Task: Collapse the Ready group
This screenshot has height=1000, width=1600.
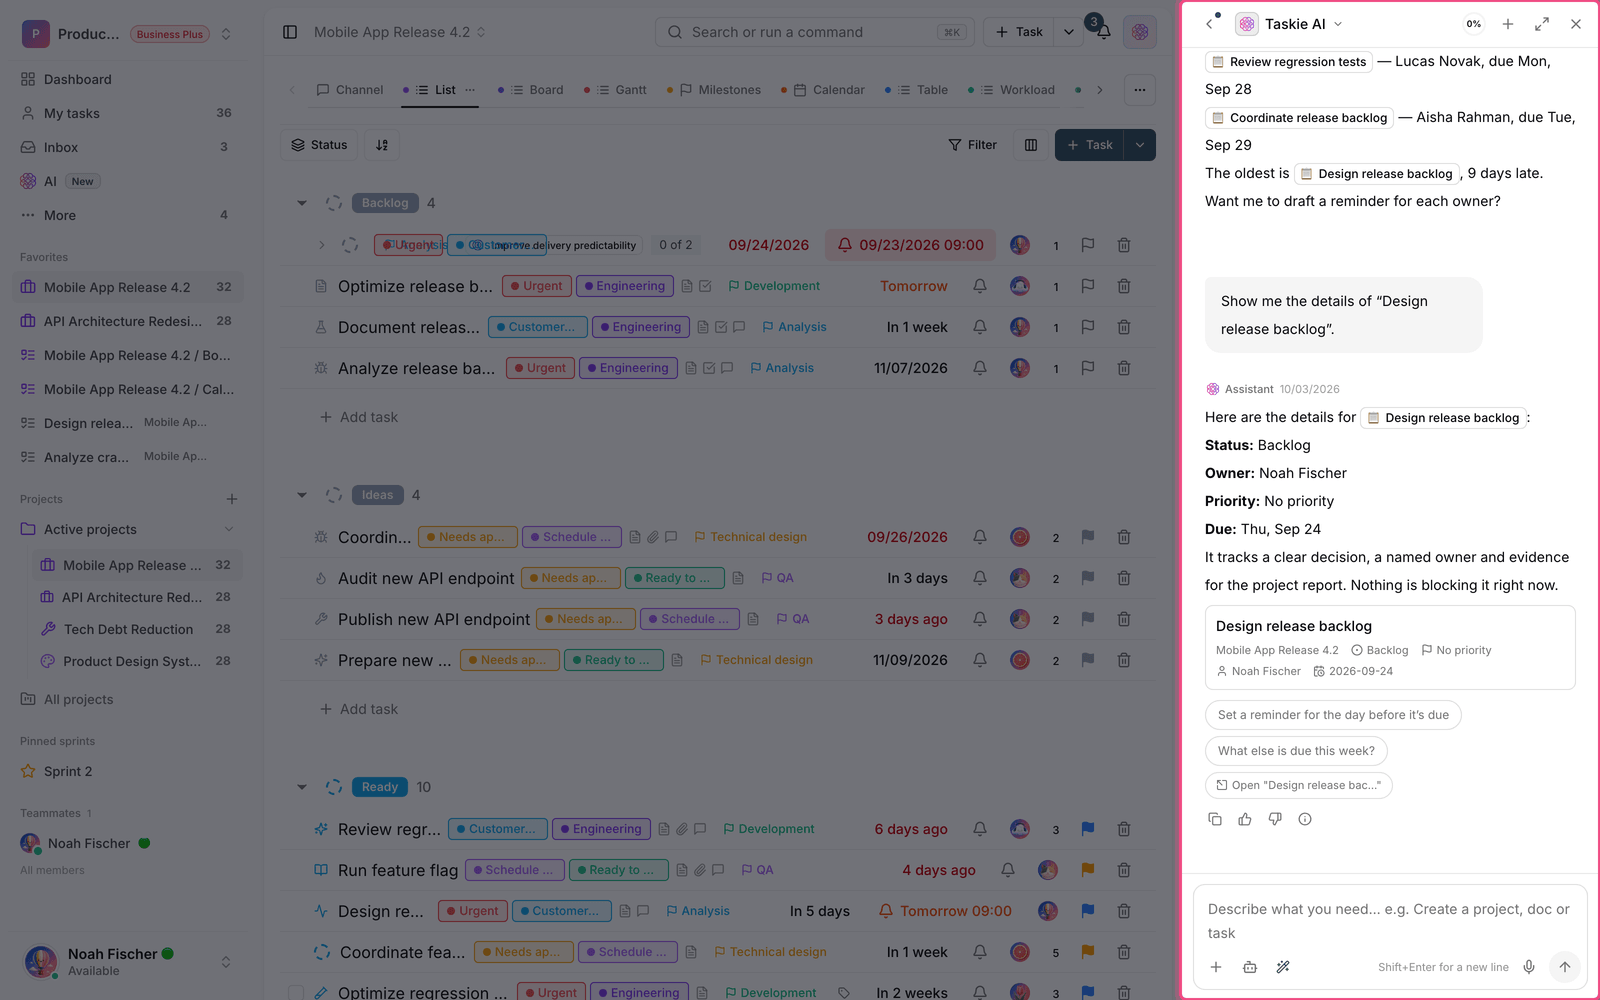Action: (x=302, y=787)
